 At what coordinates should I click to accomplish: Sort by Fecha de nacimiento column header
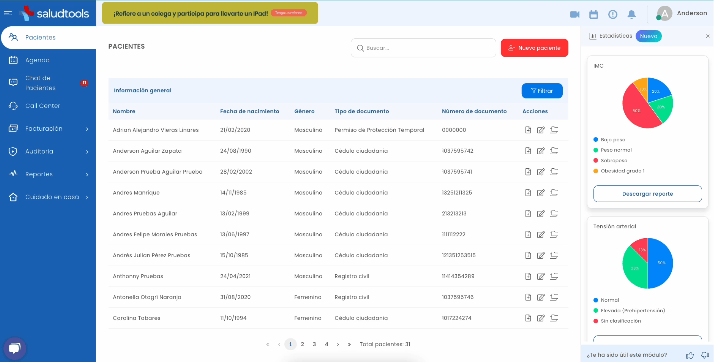(250, 111)
